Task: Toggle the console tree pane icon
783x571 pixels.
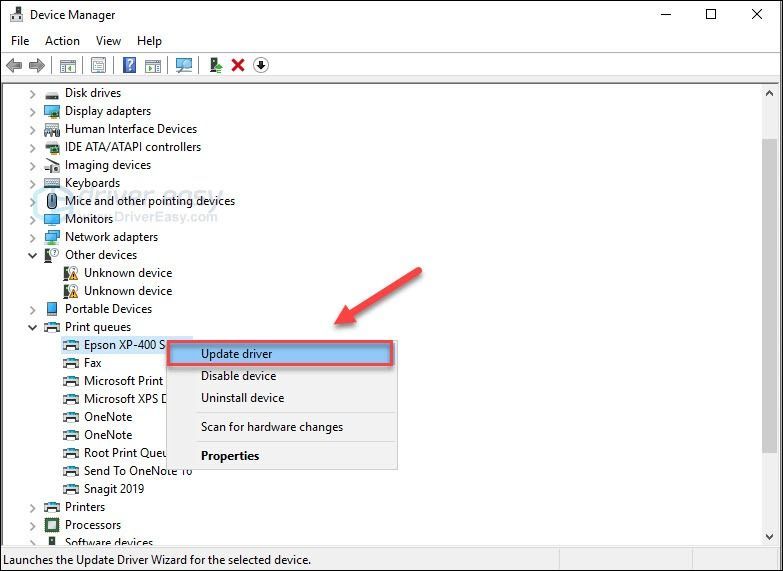Action: [67, 65]
